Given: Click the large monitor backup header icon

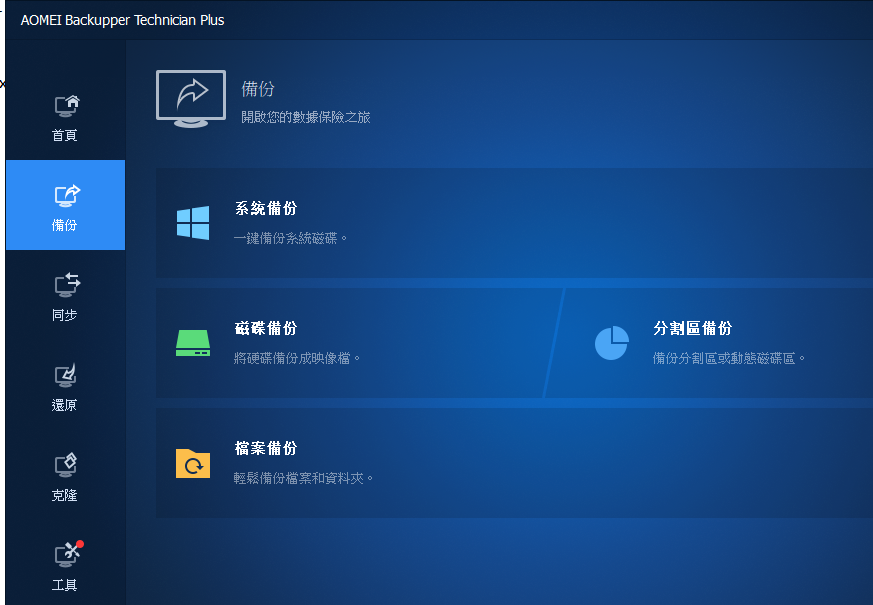Looking at the screenshot, I should click(x=191, y=99).
